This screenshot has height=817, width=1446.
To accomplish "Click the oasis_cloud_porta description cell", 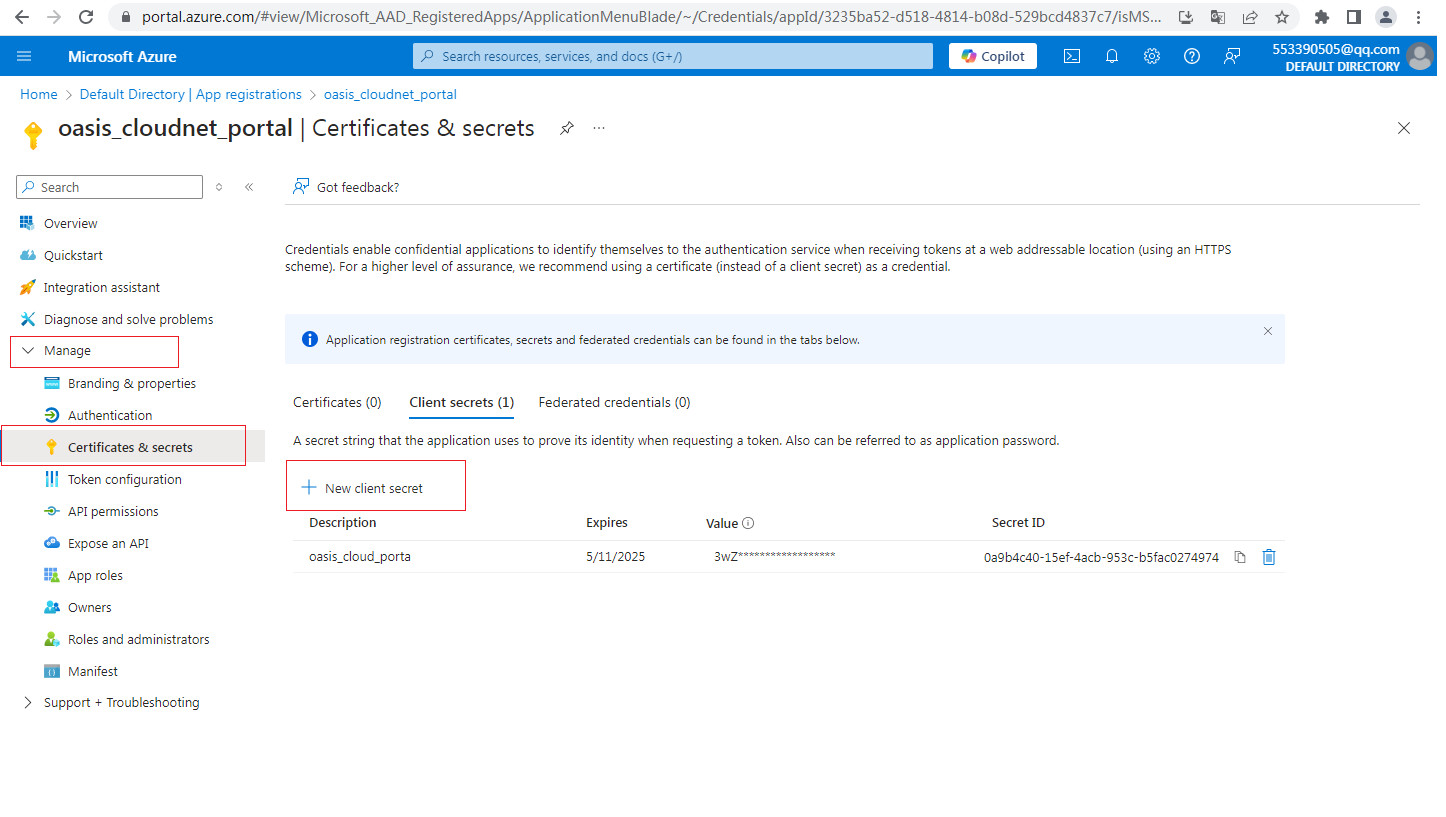I will point(360,557).
